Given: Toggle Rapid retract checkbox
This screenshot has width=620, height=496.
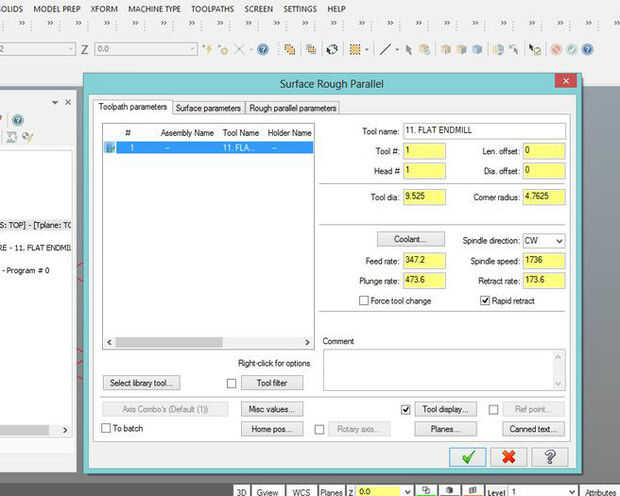Looking at the screenshot, I should point(485,300).
